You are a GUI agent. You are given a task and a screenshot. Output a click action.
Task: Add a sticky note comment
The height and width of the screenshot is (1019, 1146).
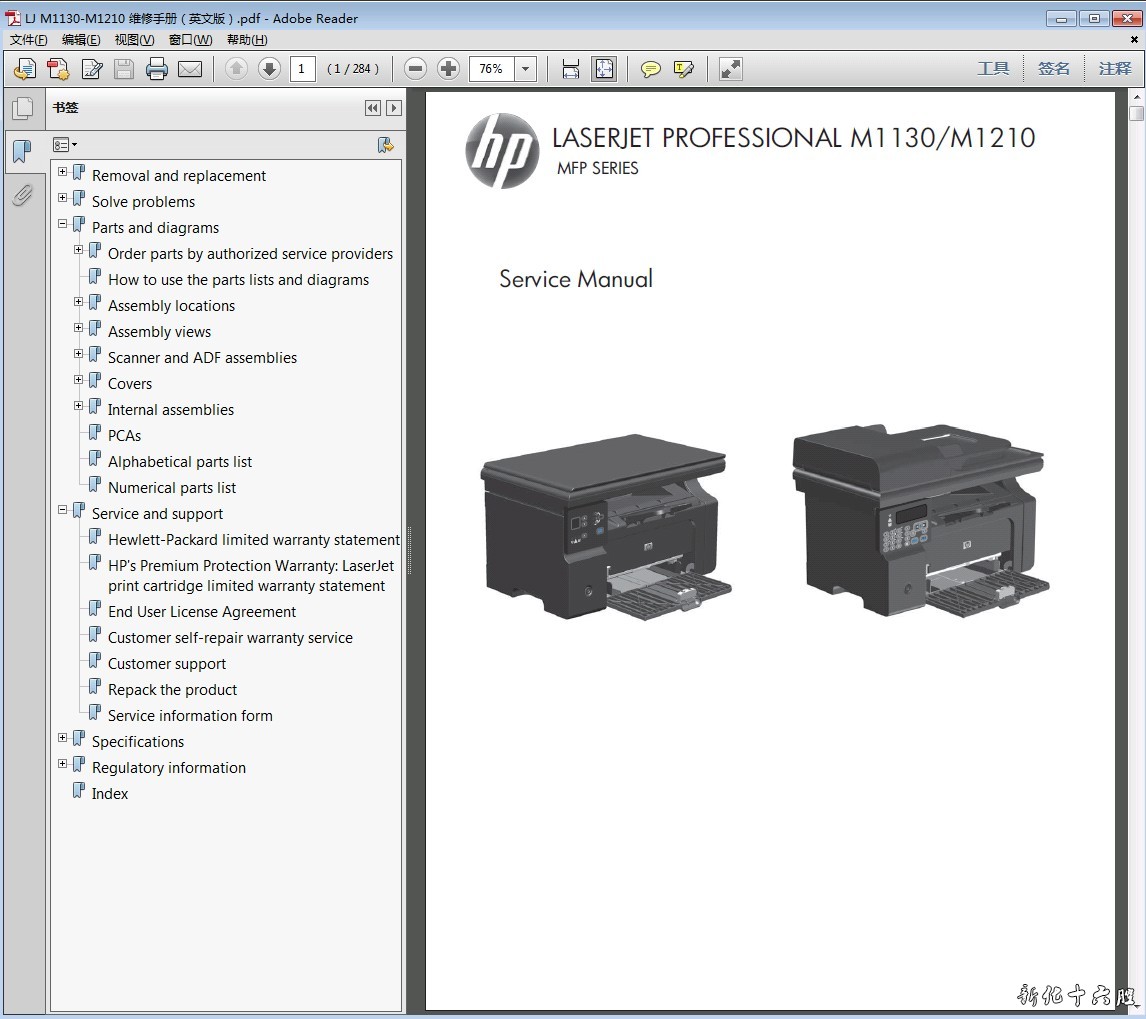coord(651,69)
